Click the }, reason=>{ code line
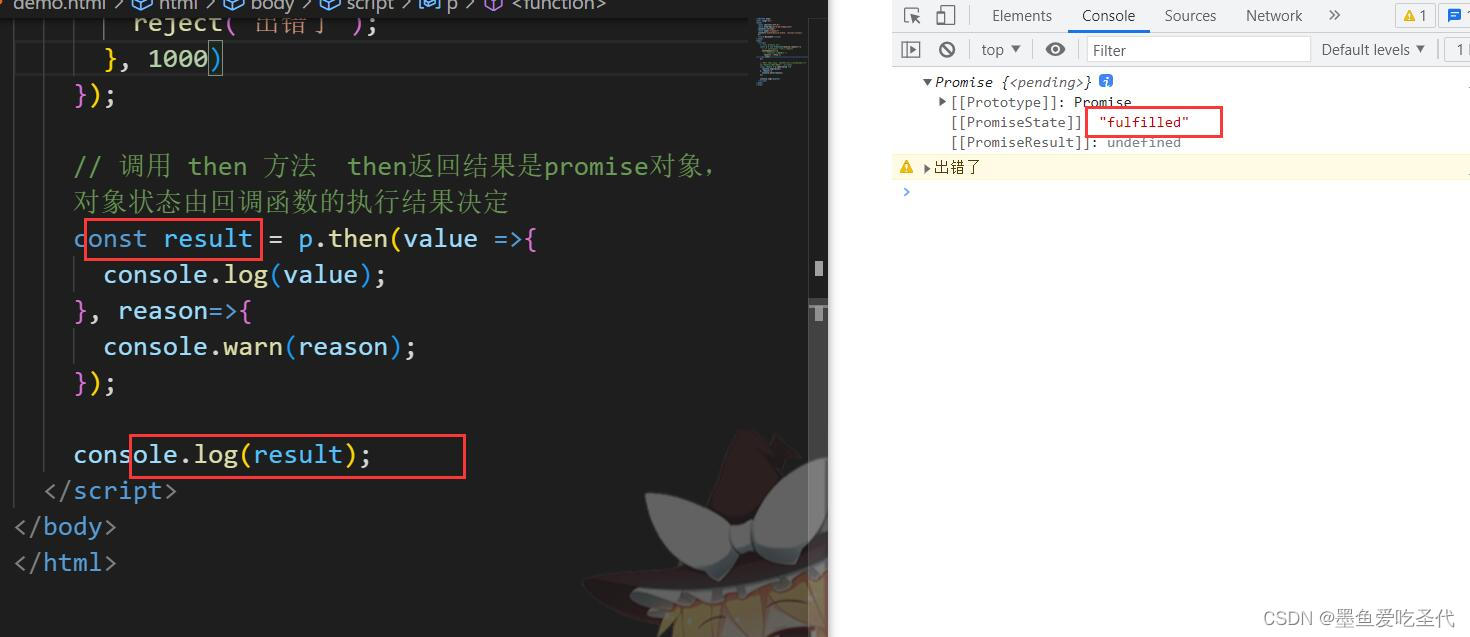Viewport: 1470px width, 637px height. pos(163,311)
